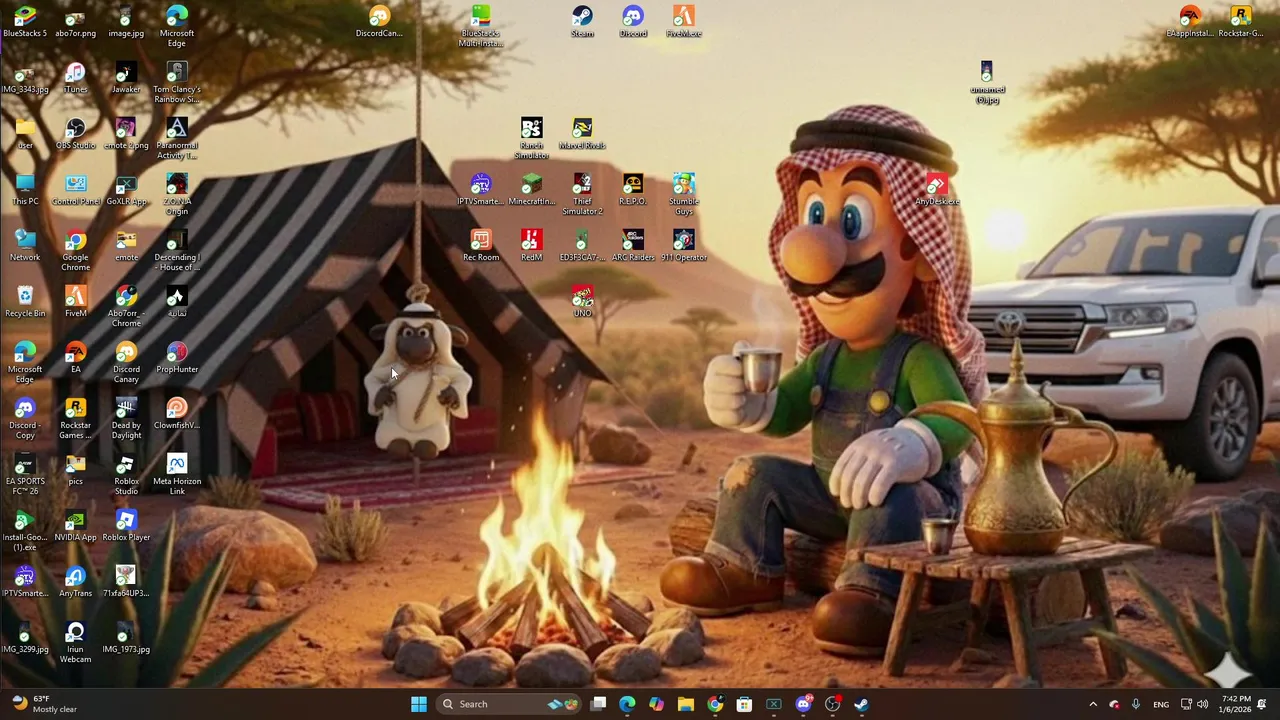The height and width of the screenshot is (720, 1280).
Task: Open Control Panel shortcut
Action: pos(75,190)
